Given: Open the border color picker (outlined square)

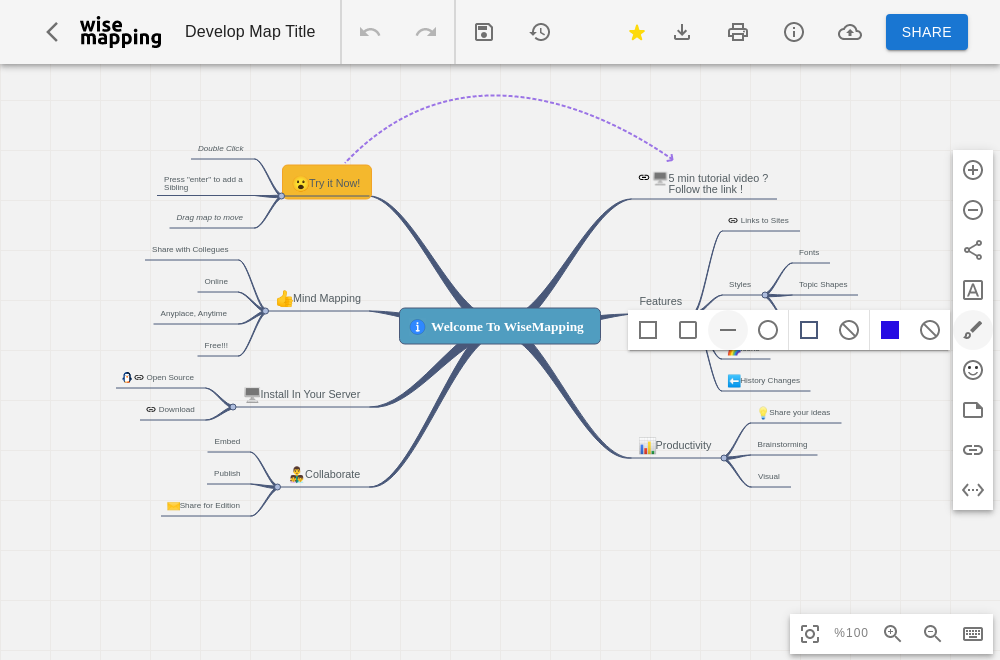Looking at the screenshot, I should point(809,330).
